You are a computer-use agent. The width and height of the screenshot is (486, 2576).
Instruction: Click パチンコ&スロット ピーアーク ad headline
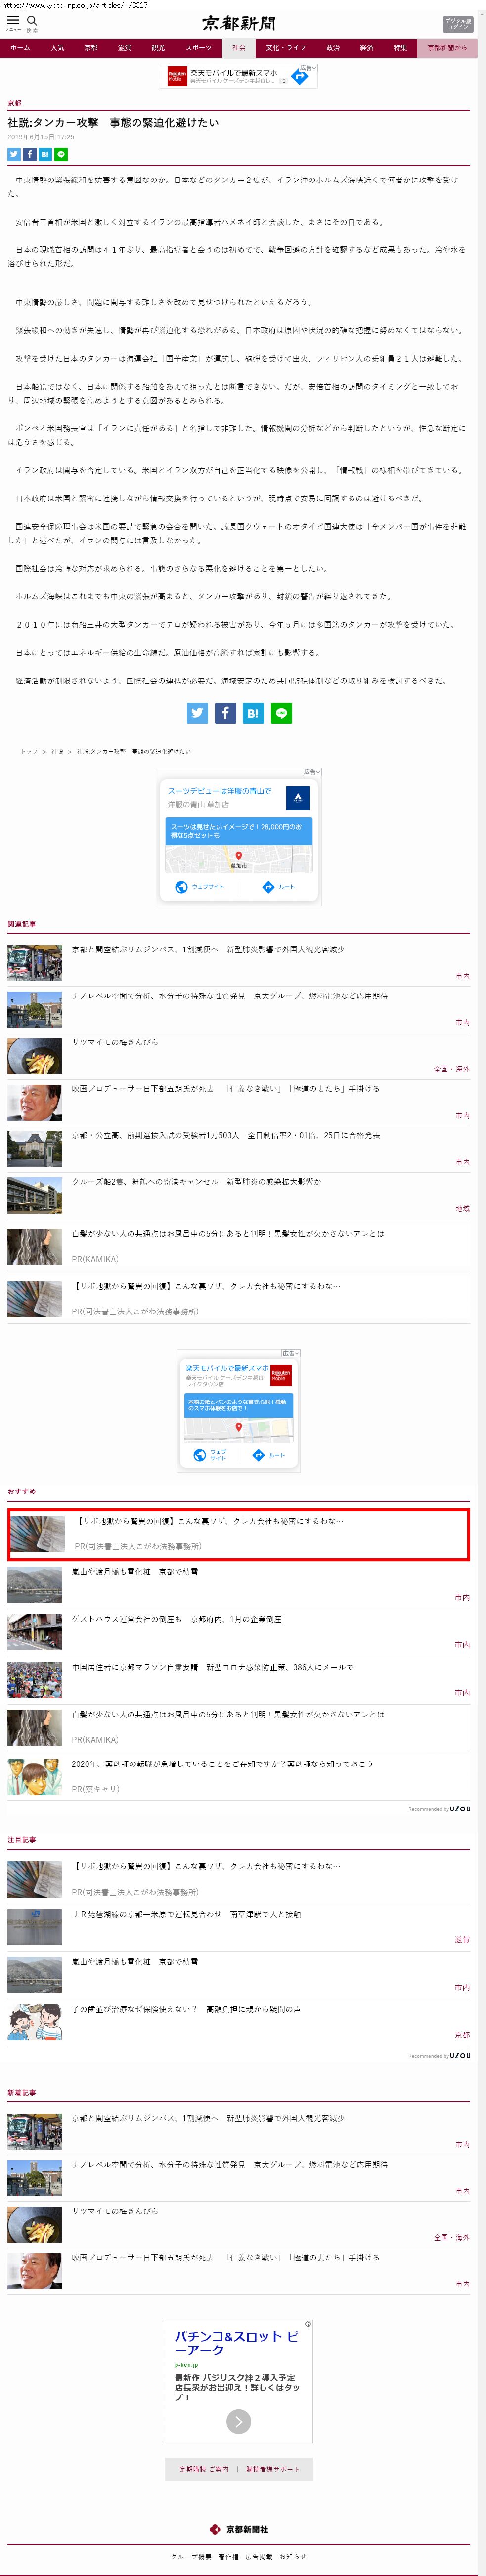pyautogui.click(x=236, y=2343)
